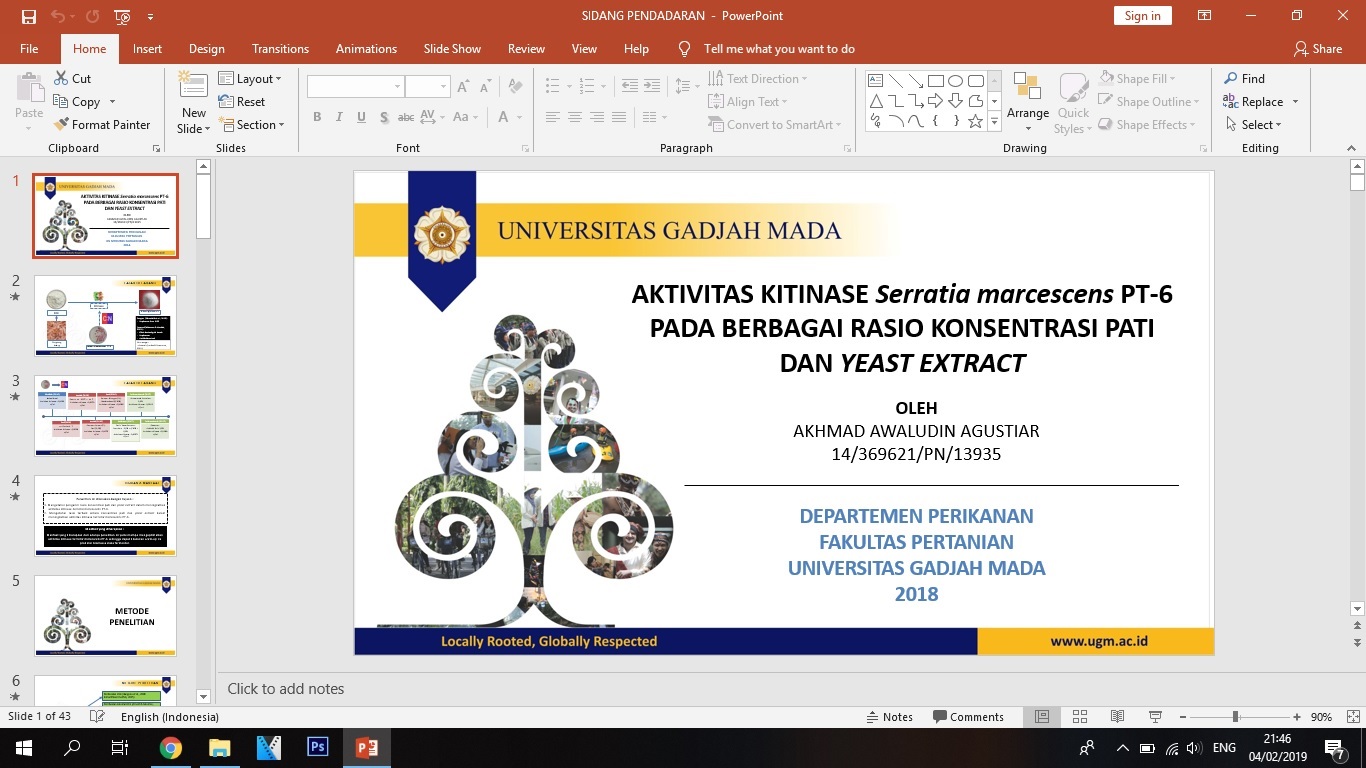
Task: Adjust the zoom slider handle
Action: [x=1236, y=717]
